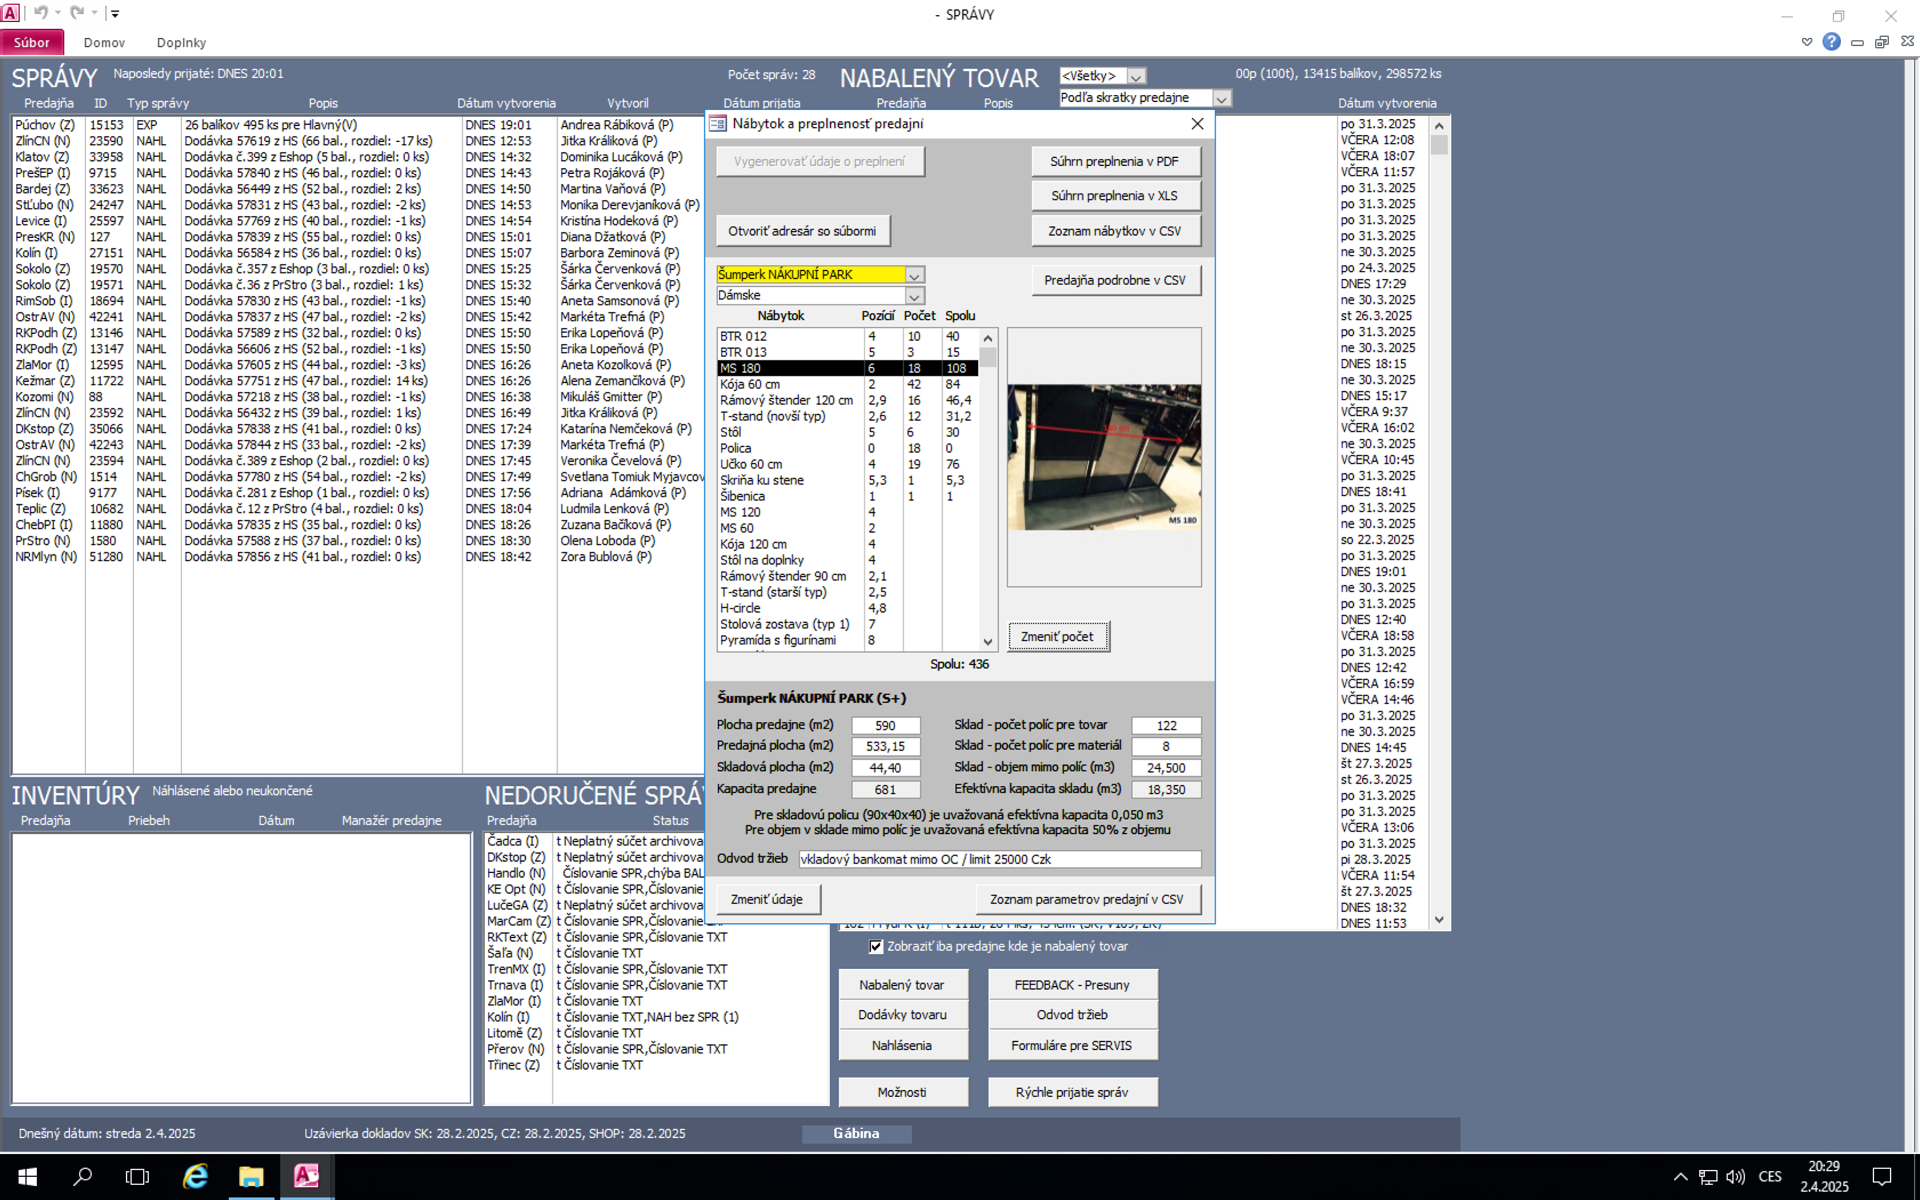This screenshot has height=1200, width=1920.
Task: Switch to the Doplnky ribbon tab
Action: click(181, 42)
